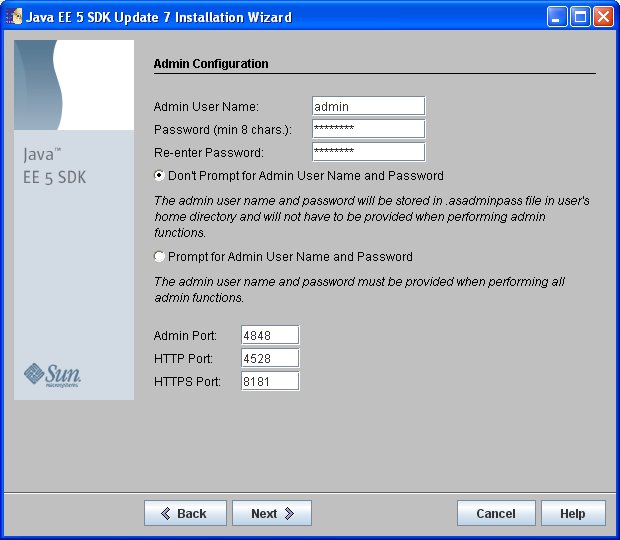Cancel the installation wizard
This screenshot has width=620, height=540.
[496, 513]
